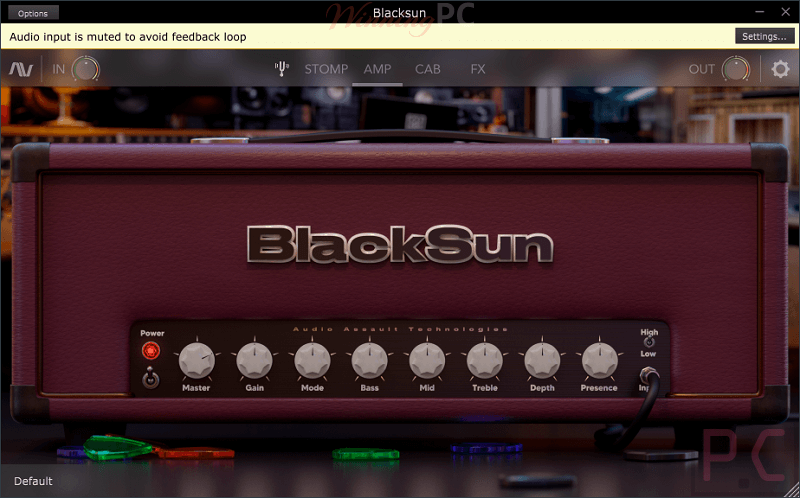Click the Master knob

[x=197, y=361]
